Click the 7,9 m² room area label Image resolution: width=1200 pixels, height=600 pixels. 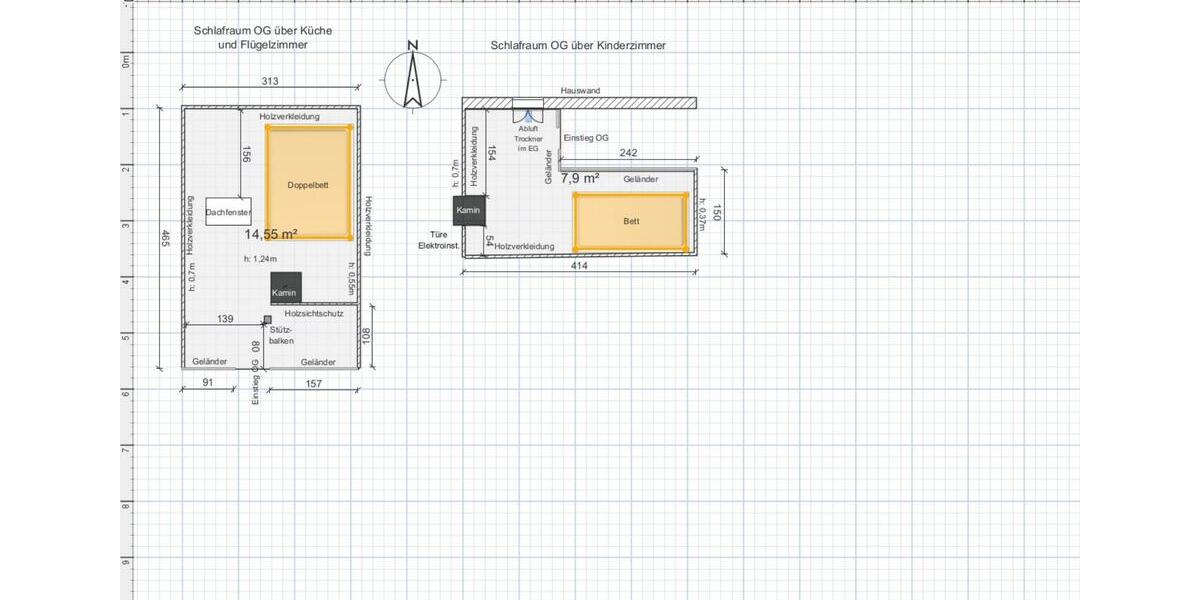tap(579, 176)
